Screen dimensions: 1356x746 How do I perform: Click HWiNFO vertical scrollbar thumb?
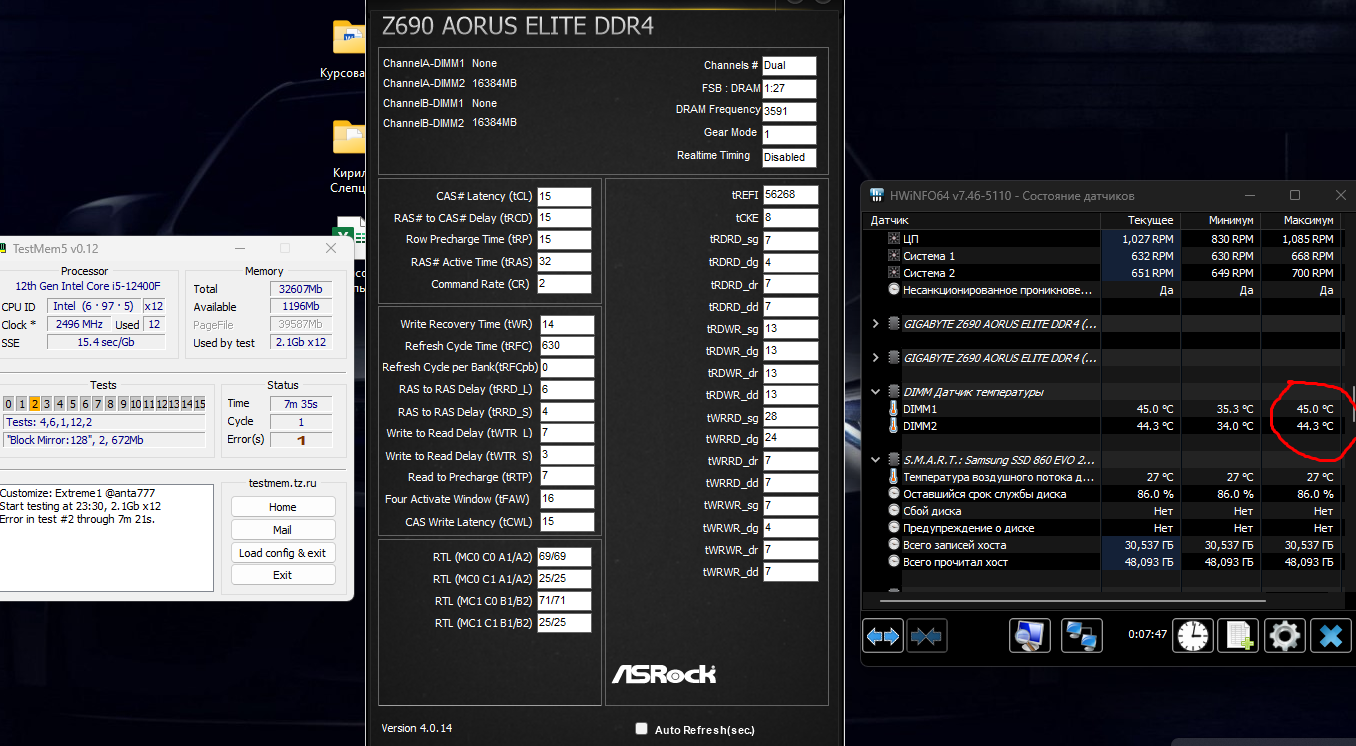[1353, 404]
